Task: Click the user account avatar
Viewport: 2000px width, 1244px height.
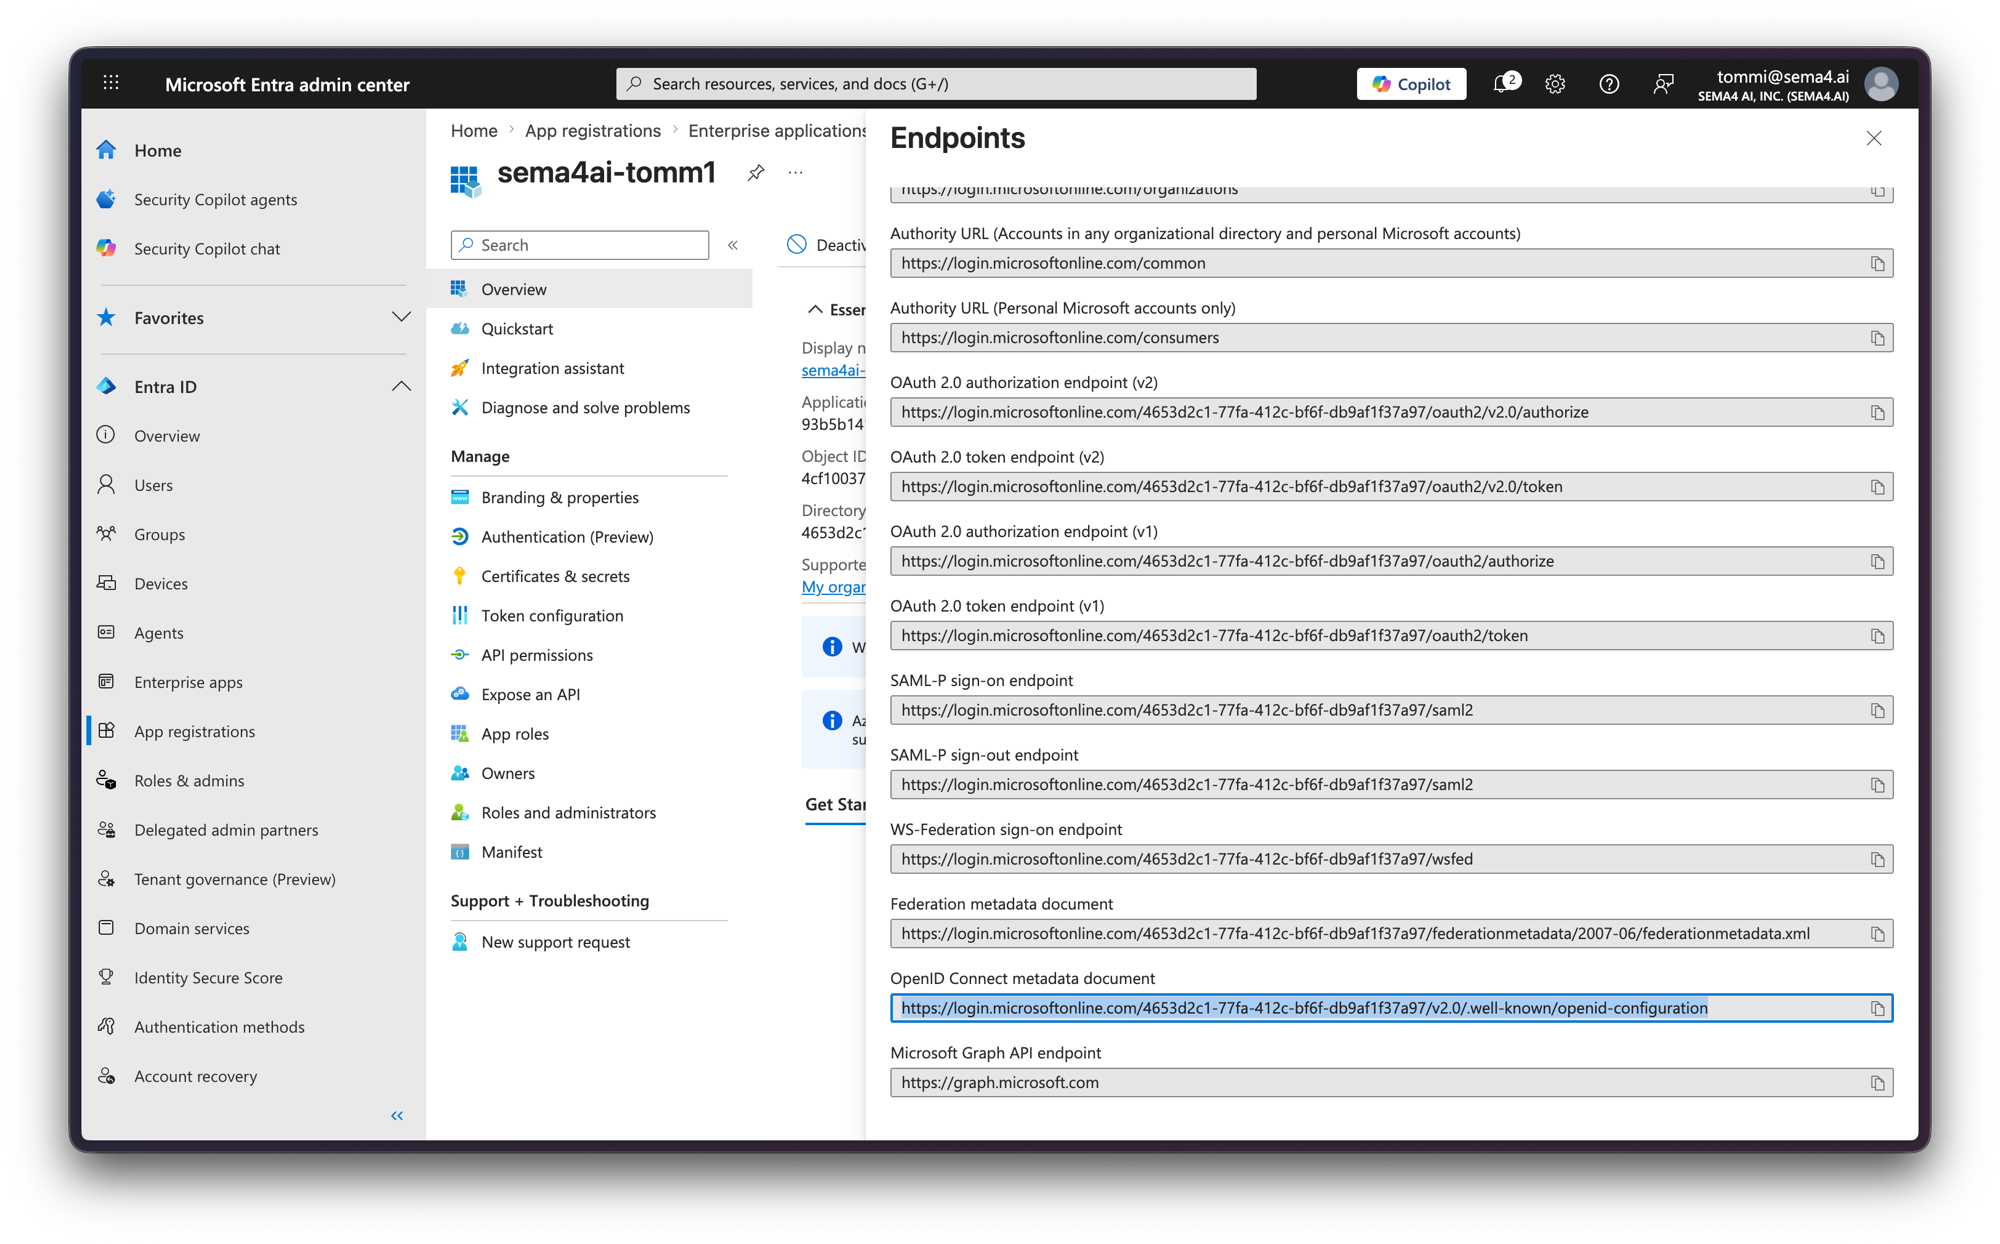Action: (x=1881, y=84)
